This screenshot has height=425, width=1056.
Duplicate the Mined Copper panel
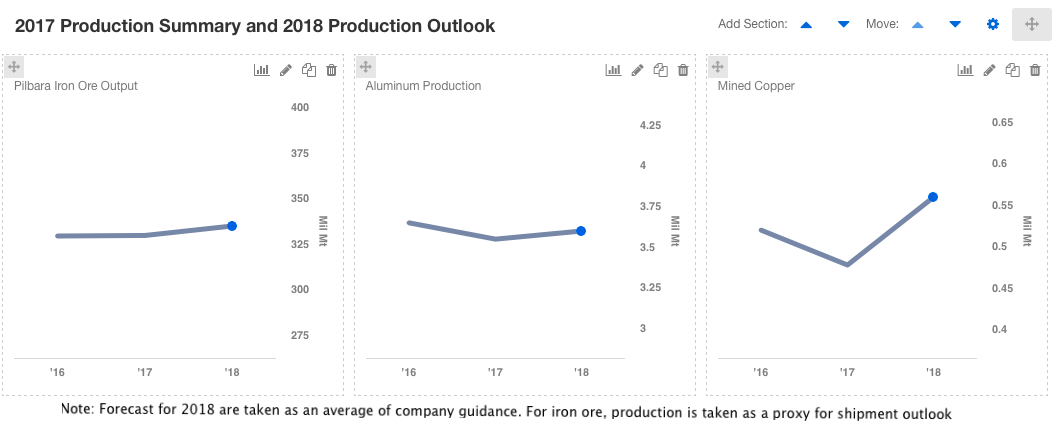1012,70
